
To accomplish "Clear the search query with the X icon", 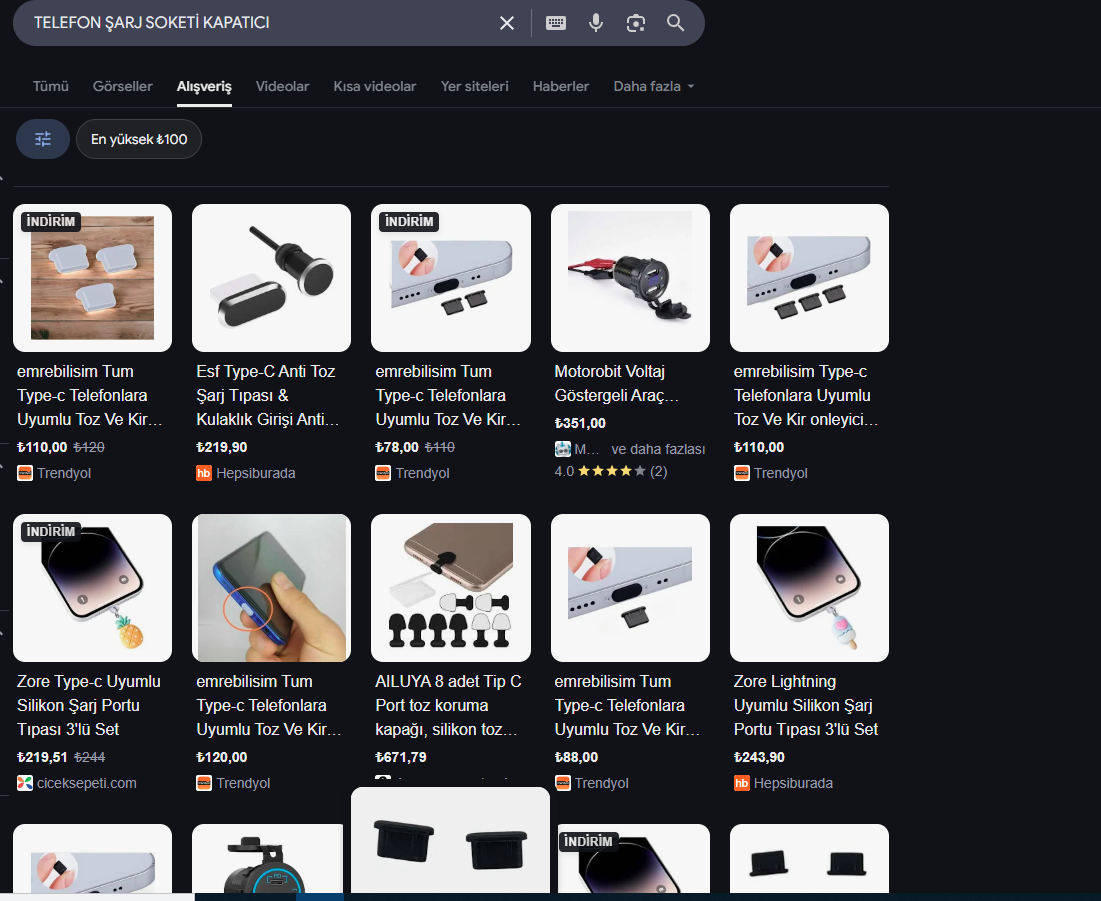I will (x=506, y=23).
